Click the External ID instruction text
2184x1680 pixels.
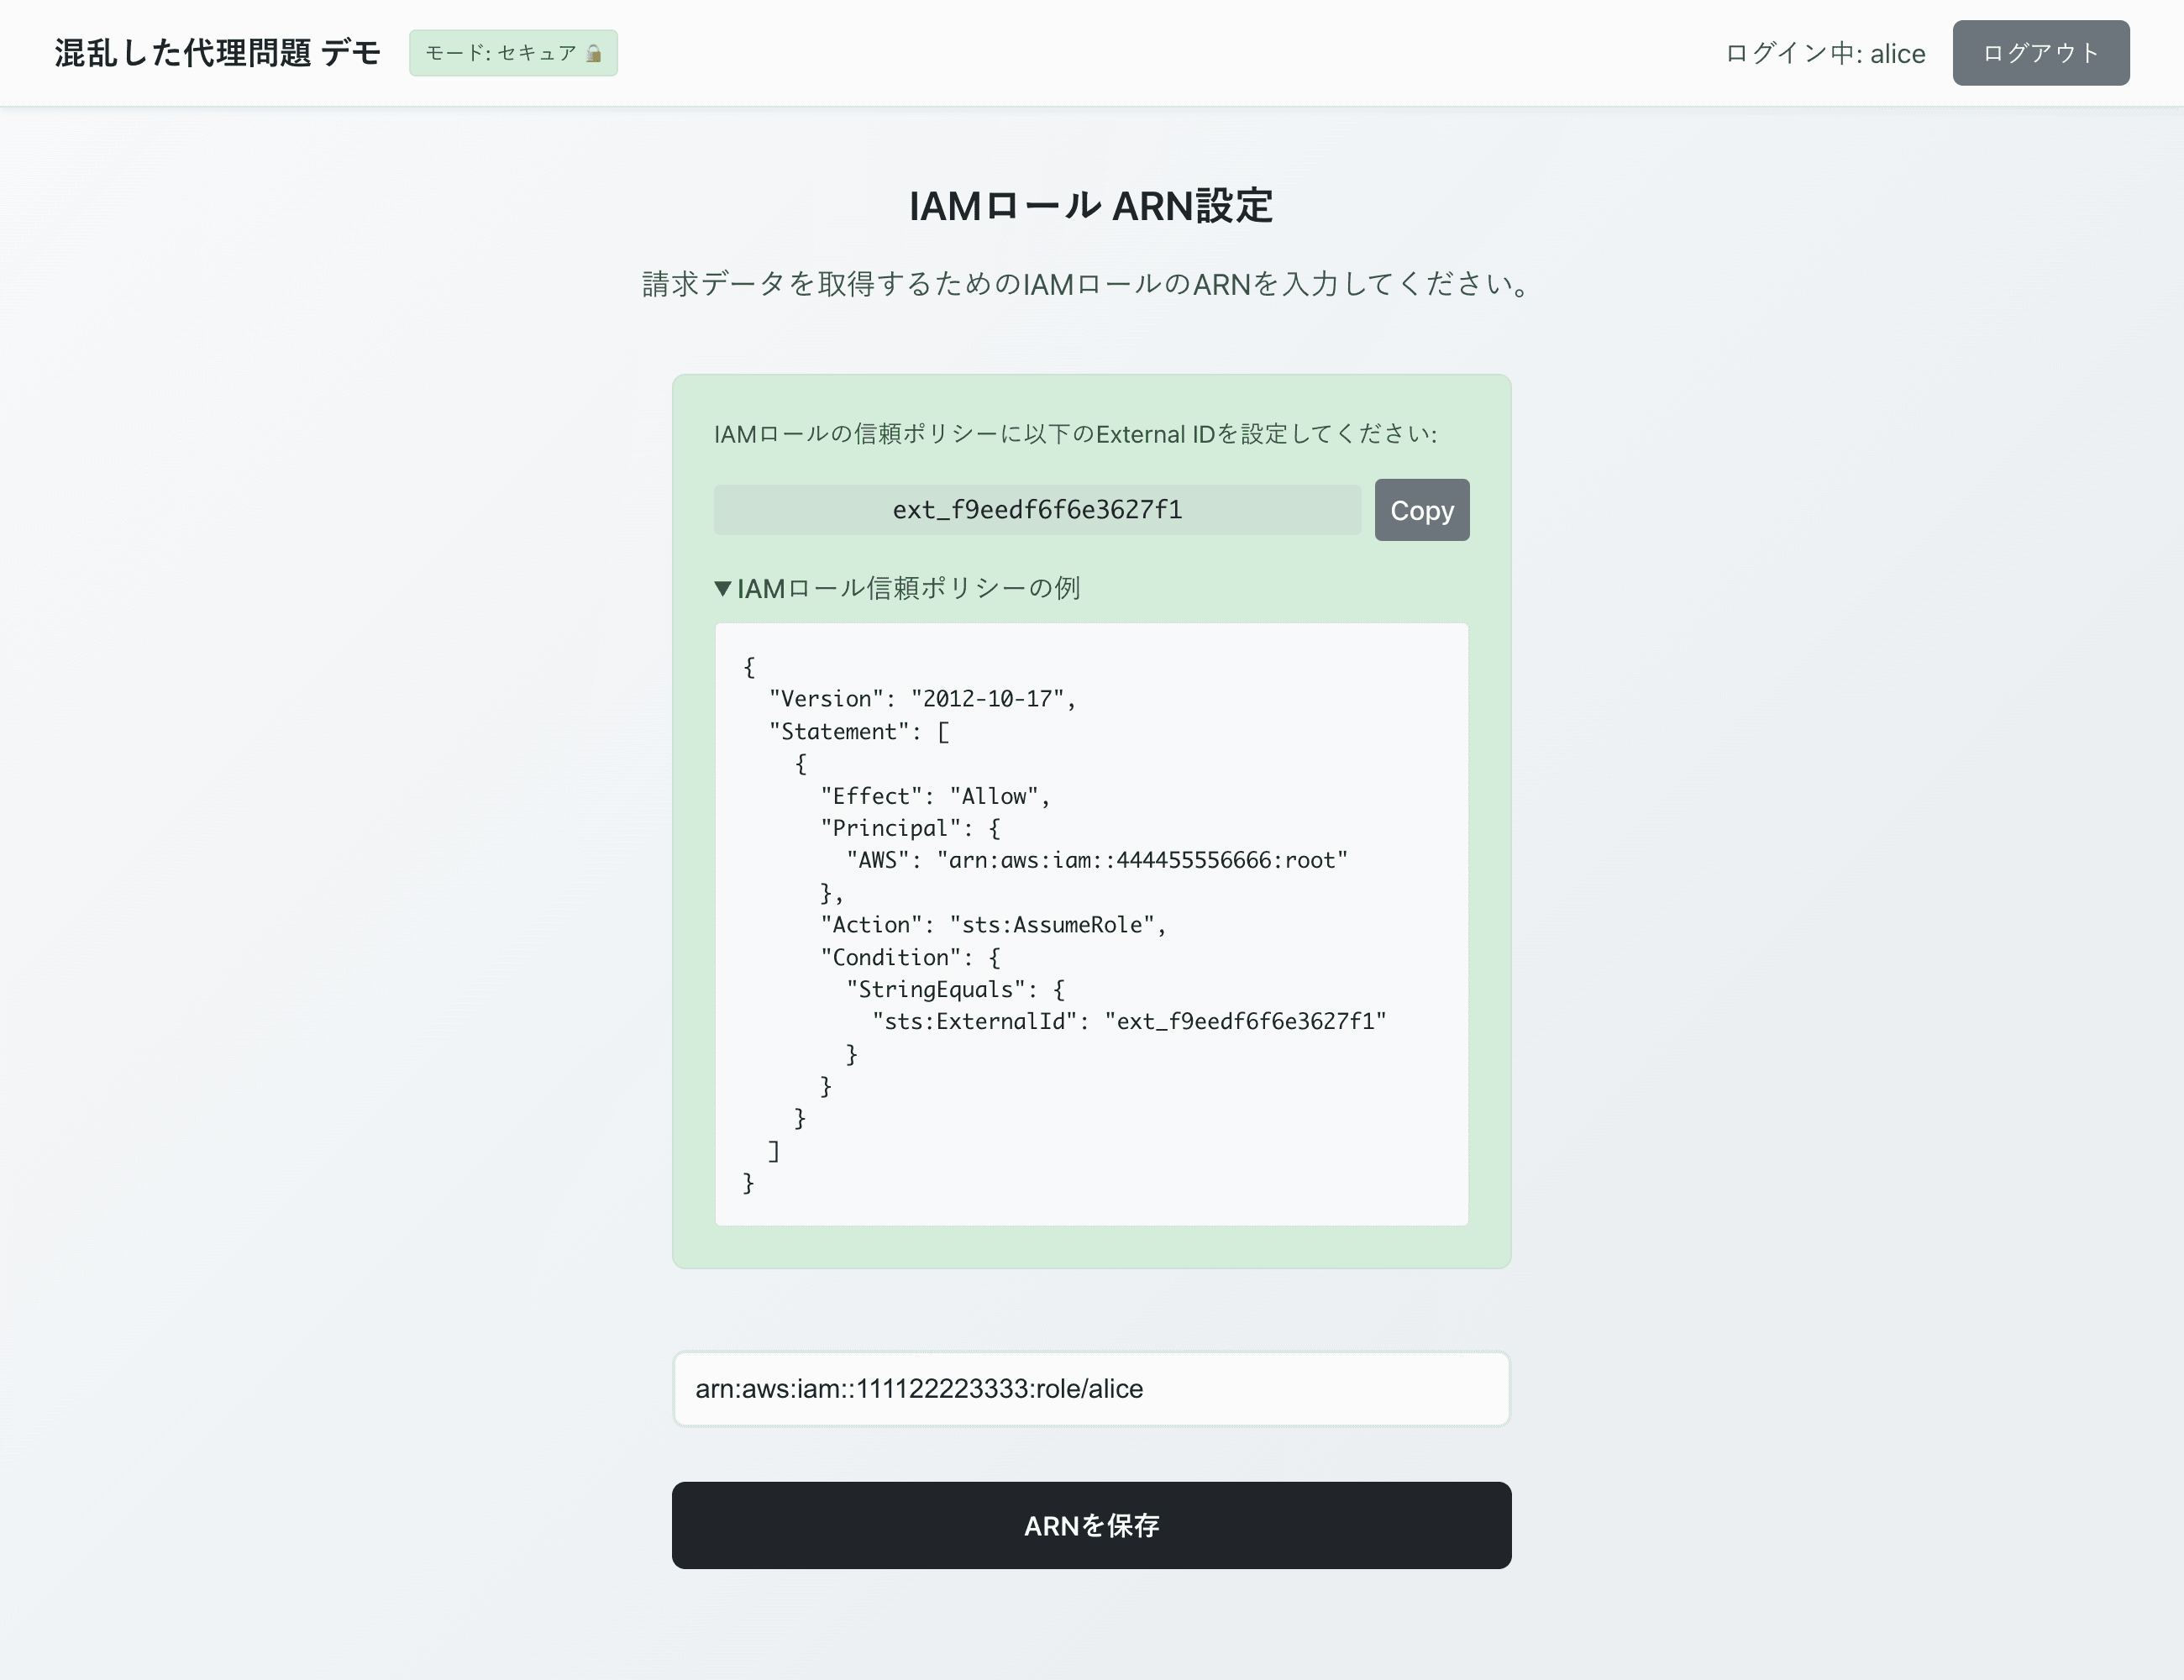click(1075, 434)
